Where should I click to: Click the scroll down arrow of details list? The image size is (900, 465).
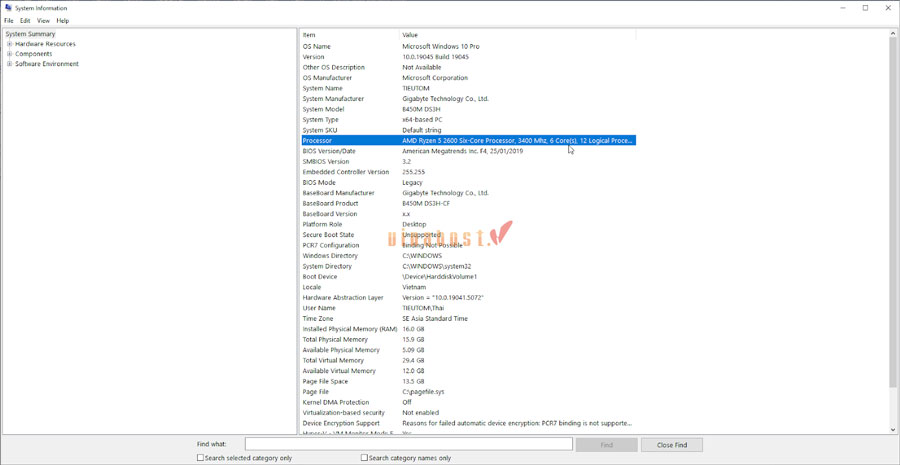click(x=893, y=430)
